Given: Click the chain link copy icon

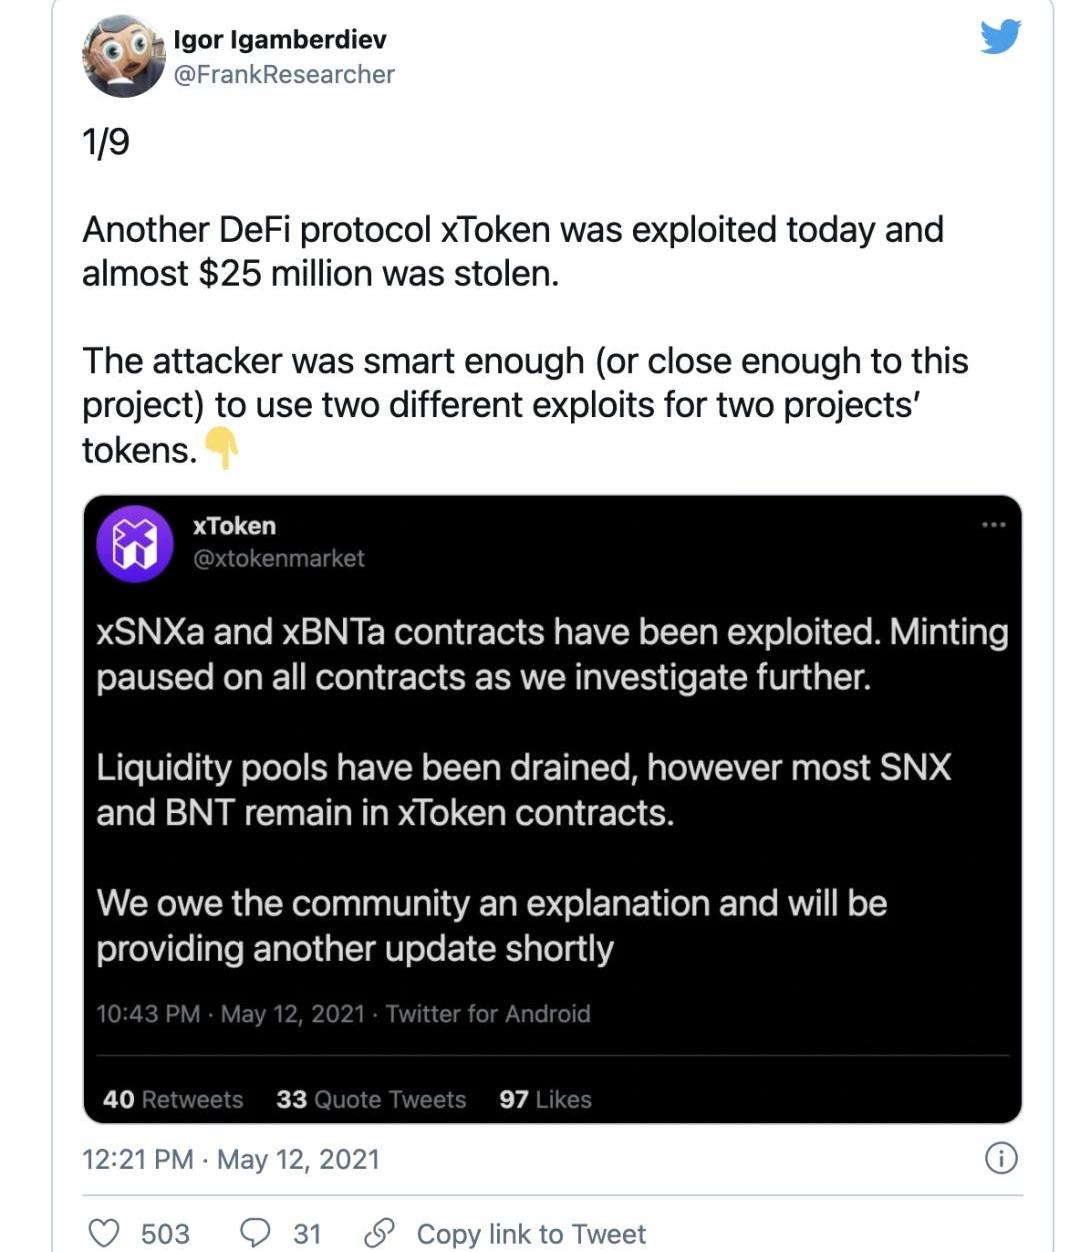Looking at the screenshot, I should (x=379, y=1233).
